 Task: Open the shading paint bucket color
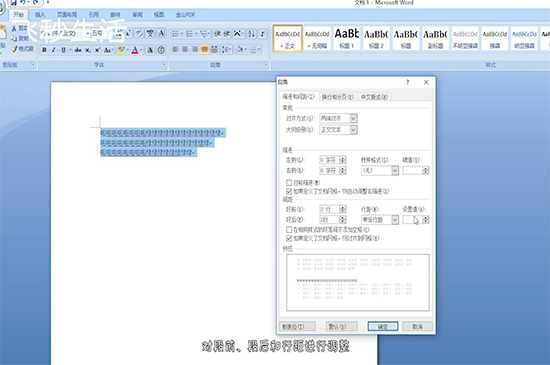241,50
